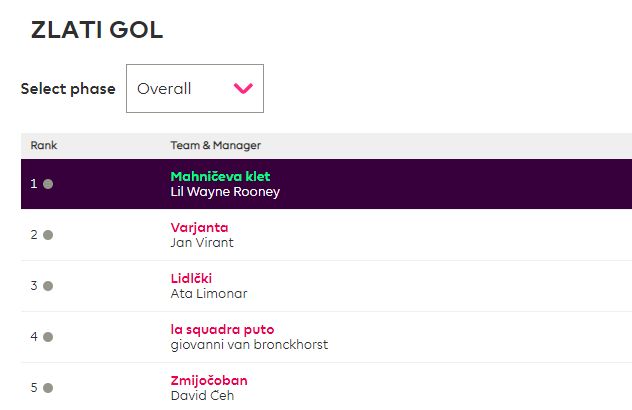This screenshot has height=410, width=632.
Task: Open team Lidlčki
Action: (x=191, y=278)
